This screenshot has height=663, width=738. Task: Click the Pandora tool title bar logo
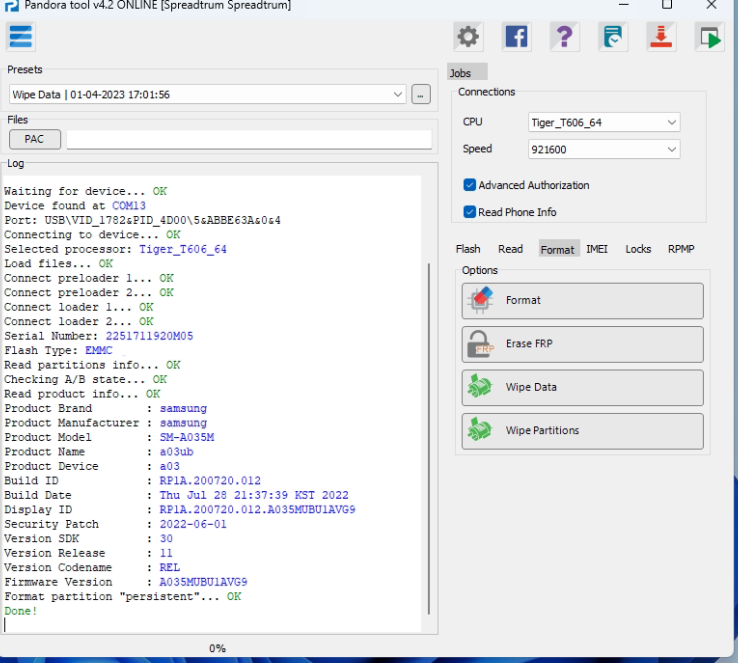pyautogui.click(x=11, y=6)
